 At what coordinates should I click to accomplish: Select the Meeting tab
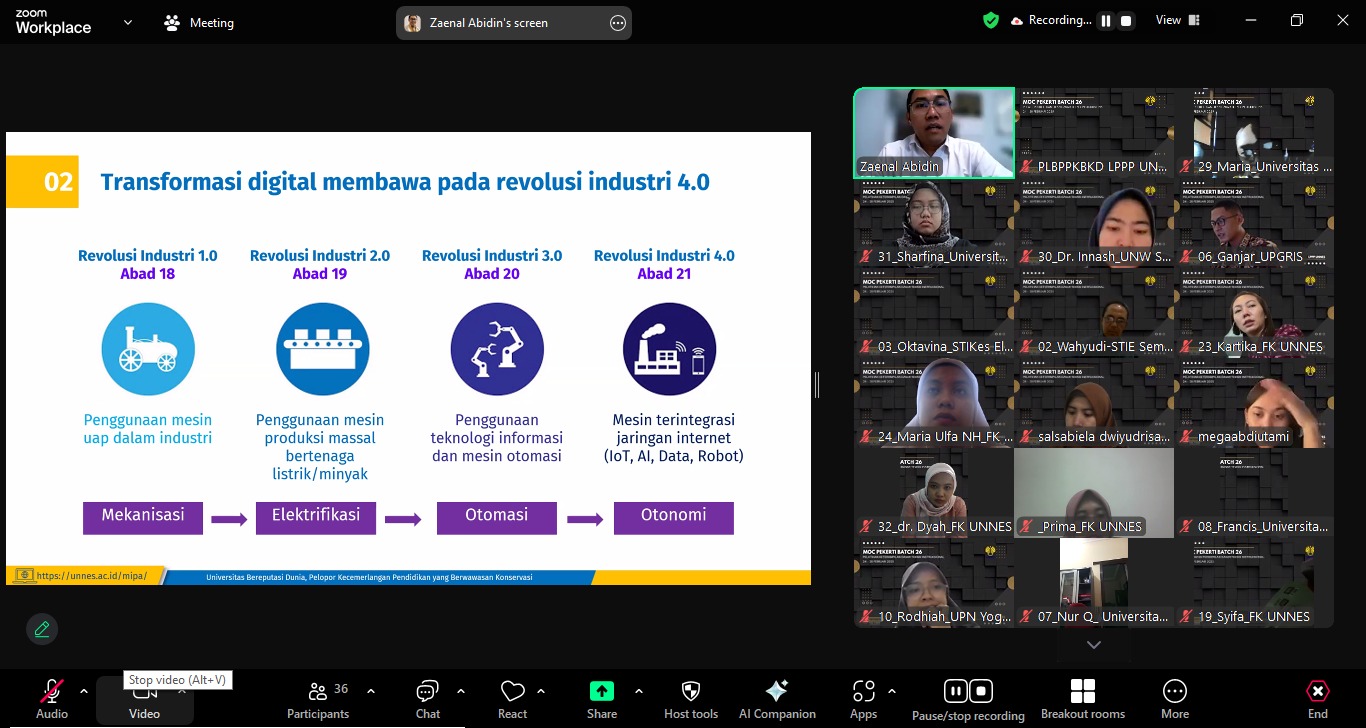199,22
